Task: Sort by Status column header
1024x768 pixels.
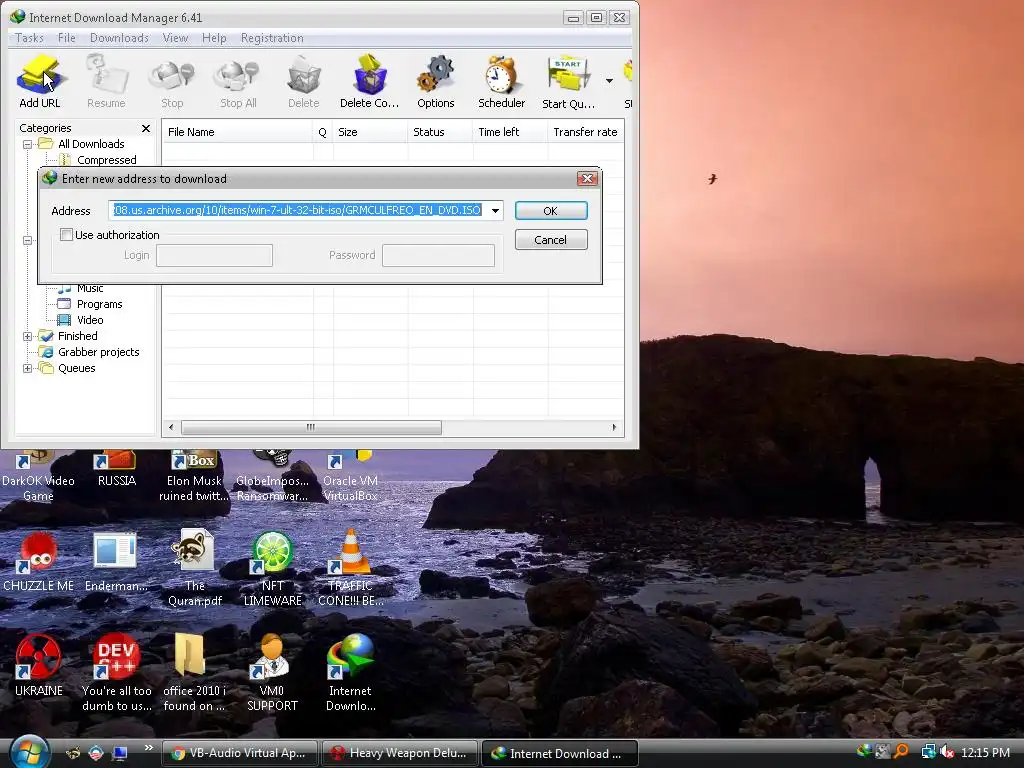Action: (440, 132)
